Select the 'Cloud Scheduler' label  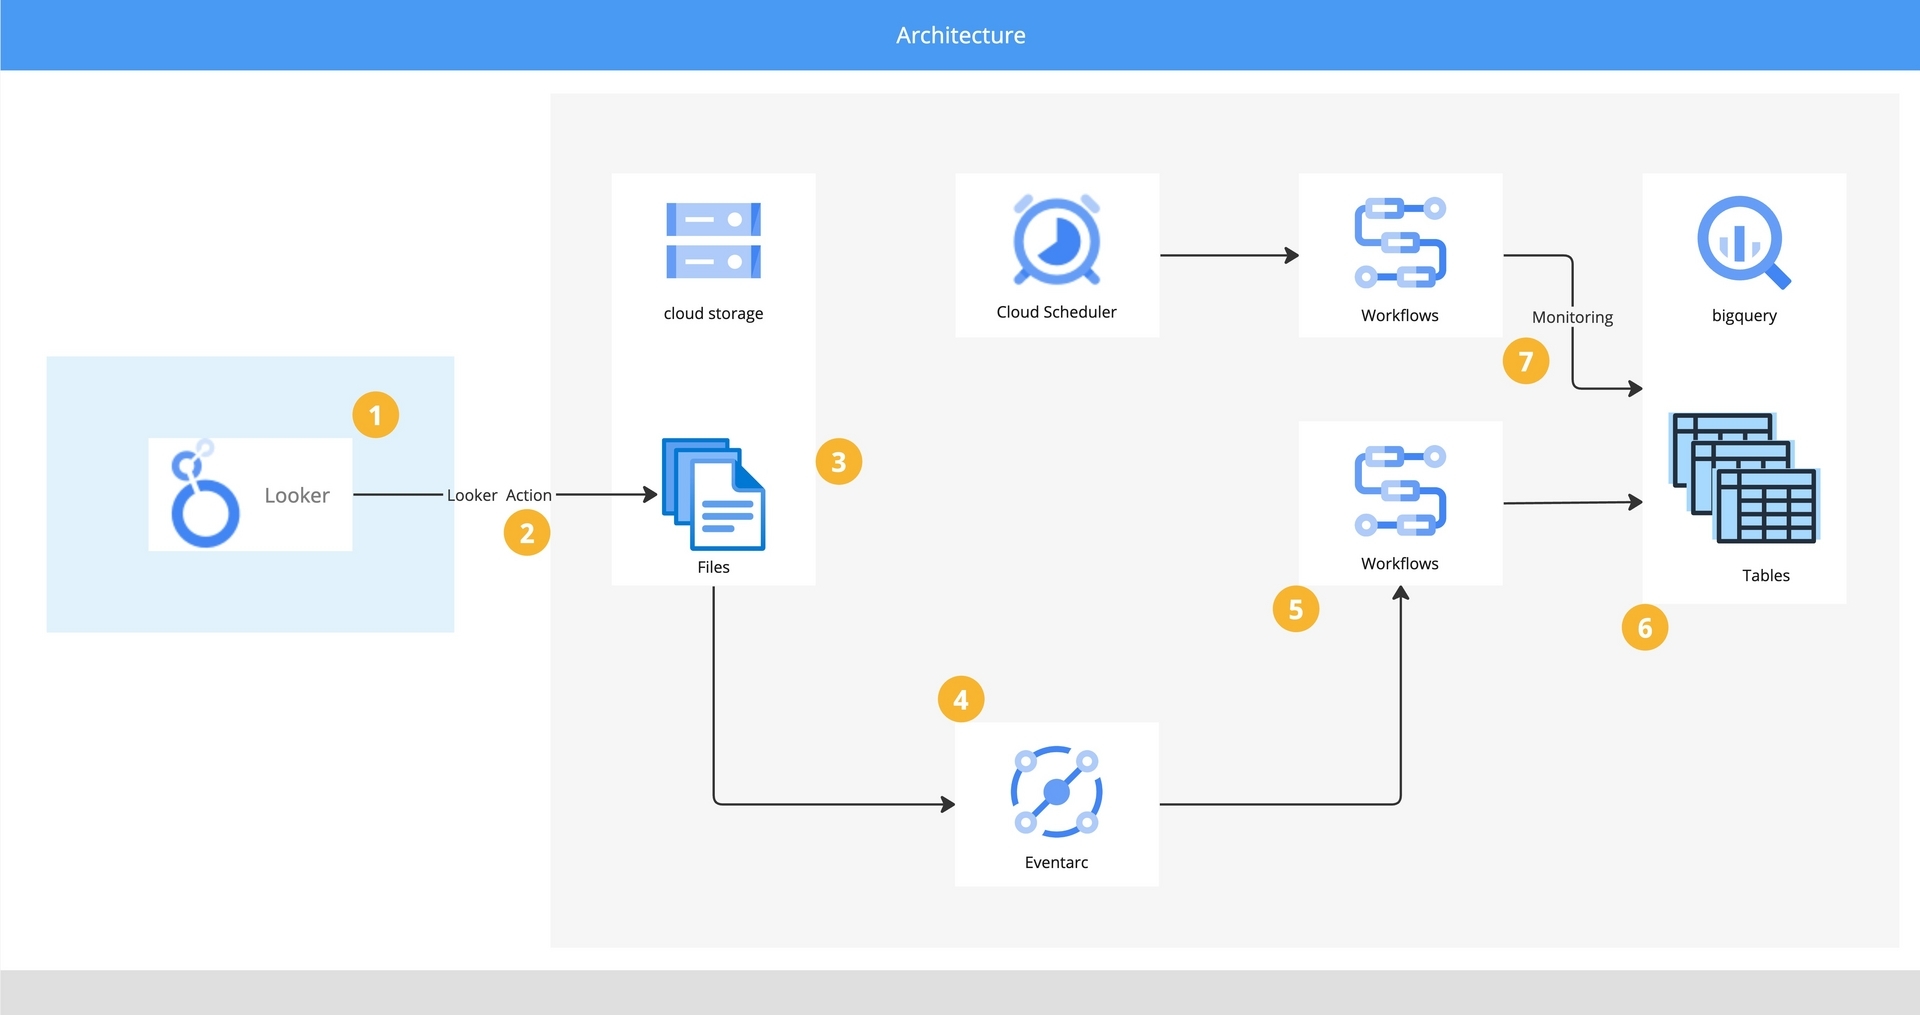click(x=1056, y=312)
